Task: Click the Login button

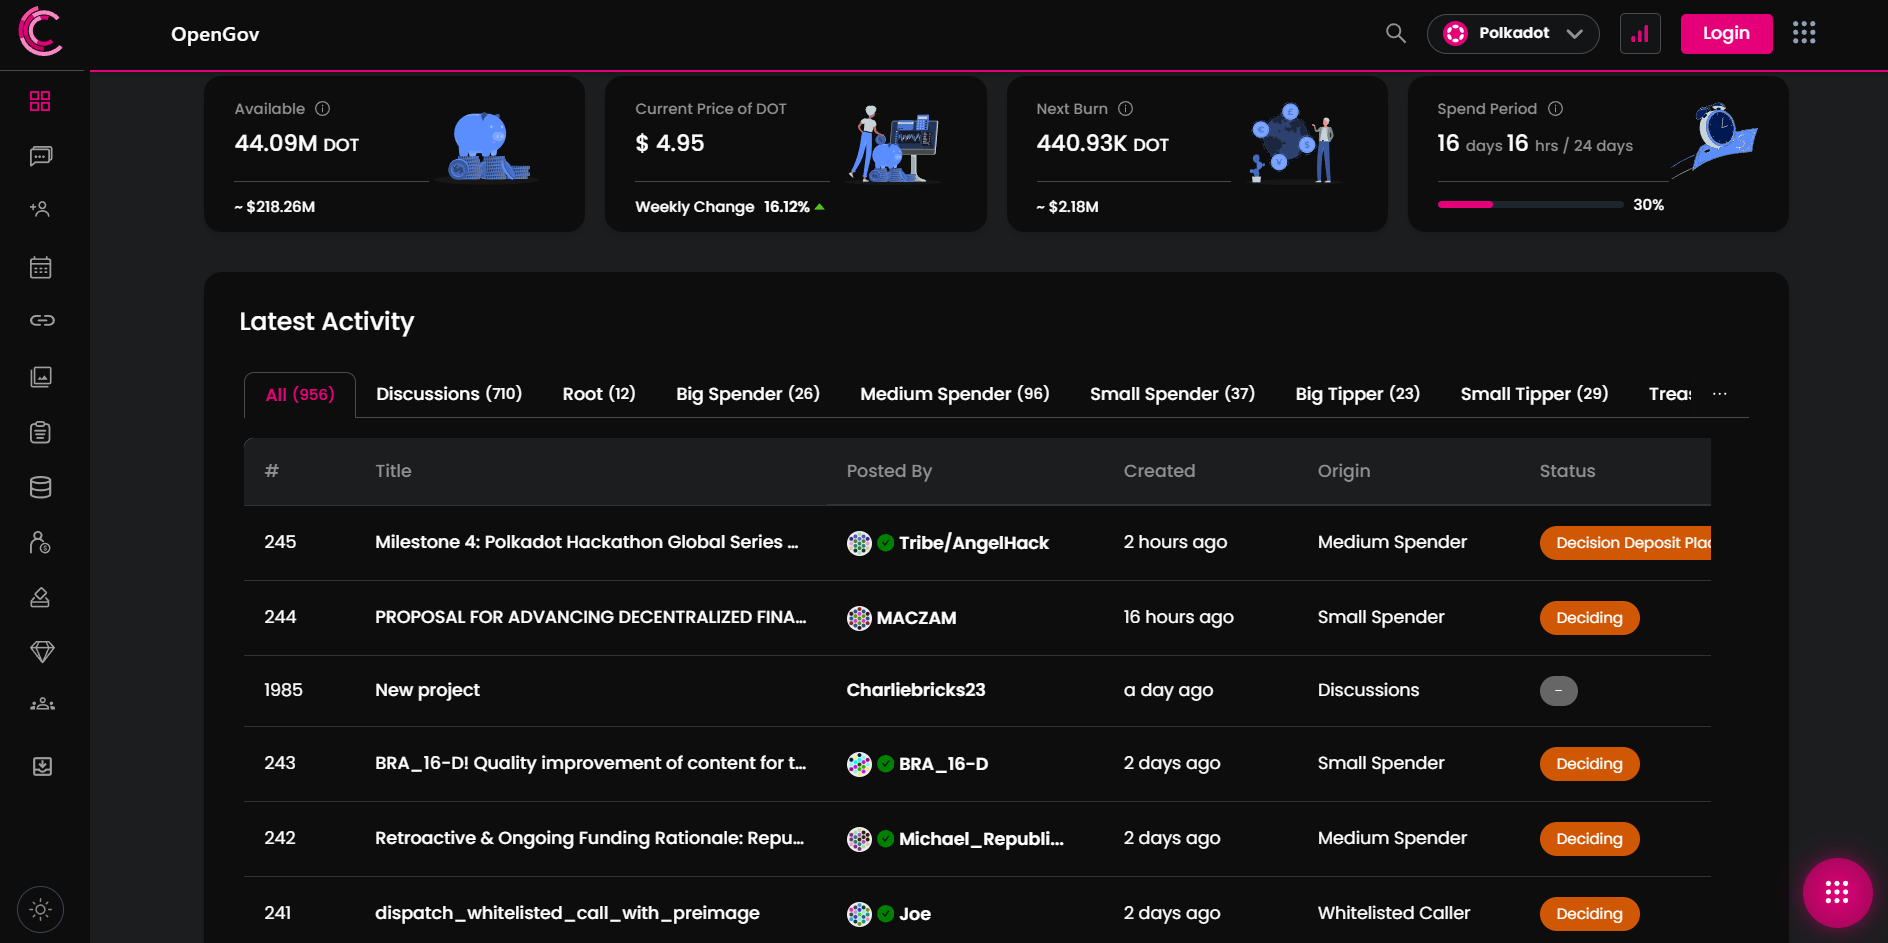Action: (1726, 34)
